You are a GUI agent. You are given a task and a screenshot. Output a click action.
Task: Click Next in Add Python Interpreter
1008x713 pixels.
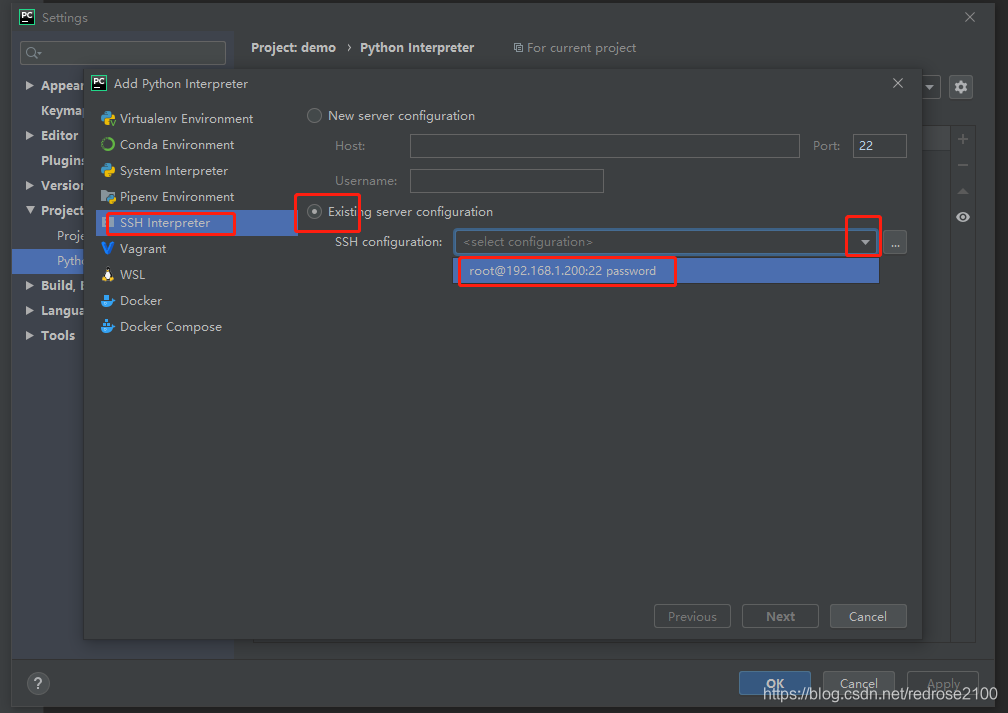pyautogui.click(x=780, y=616)
